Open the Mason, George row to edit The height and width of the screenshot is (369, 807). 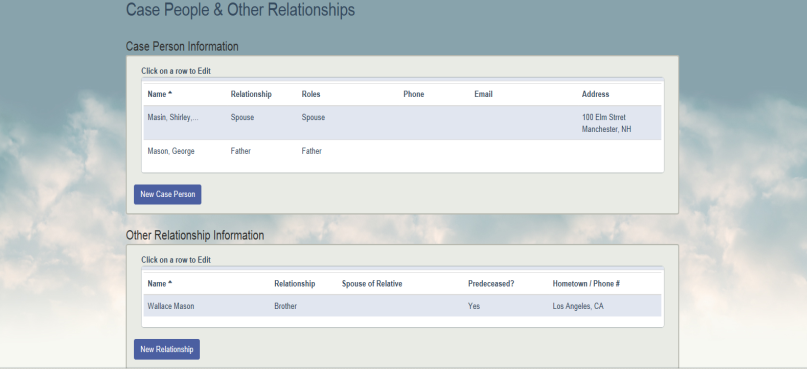(402, 151)
